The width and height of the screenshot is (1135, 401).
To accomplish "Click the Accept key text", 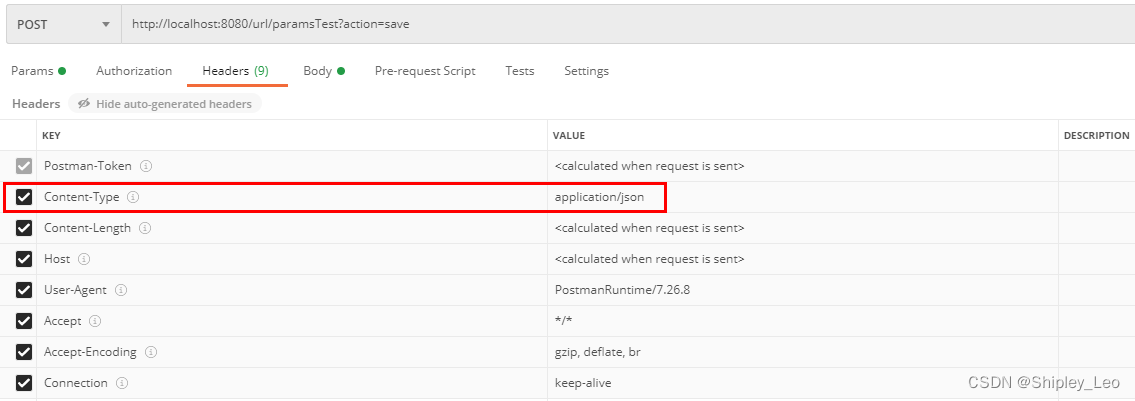I will click(63, 321).
